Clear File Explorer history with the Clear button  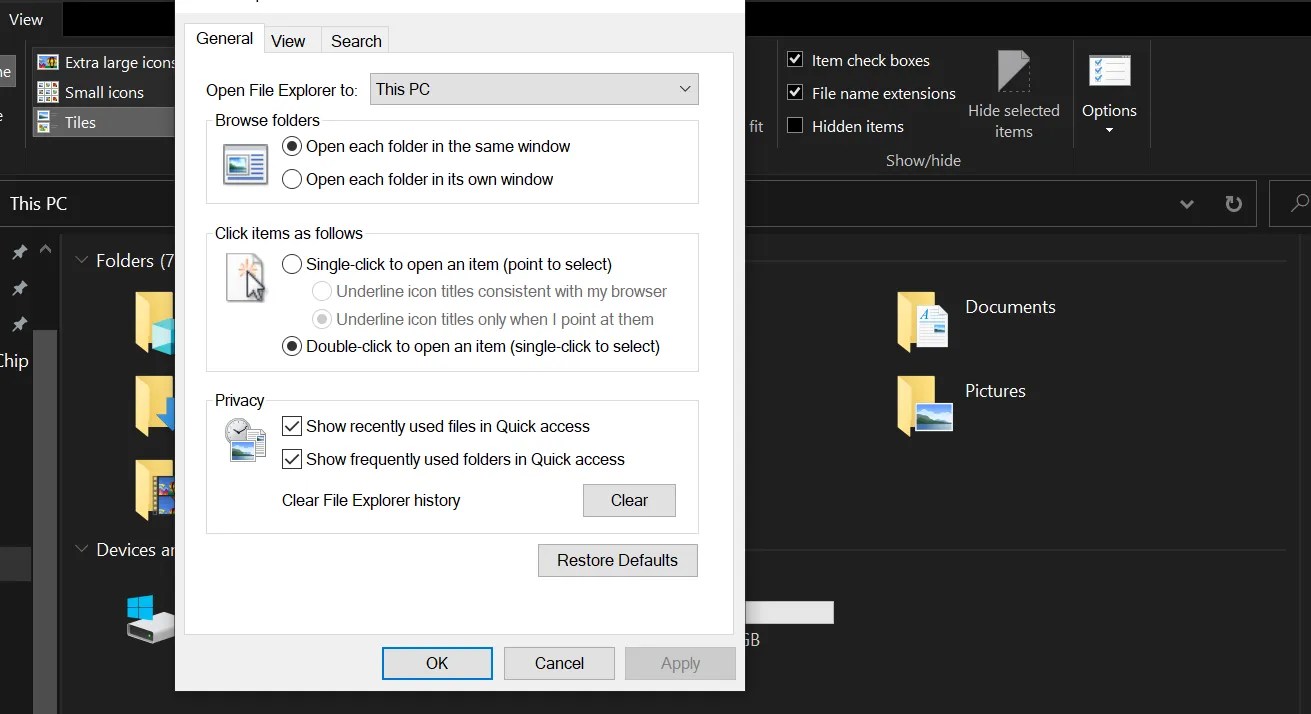(629, 500)
